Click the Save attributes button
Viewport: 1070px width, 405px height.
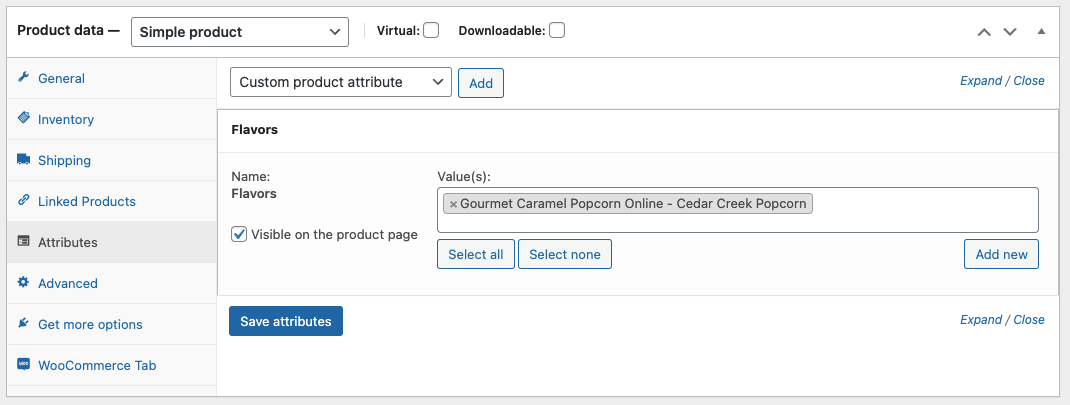[286, 321]
